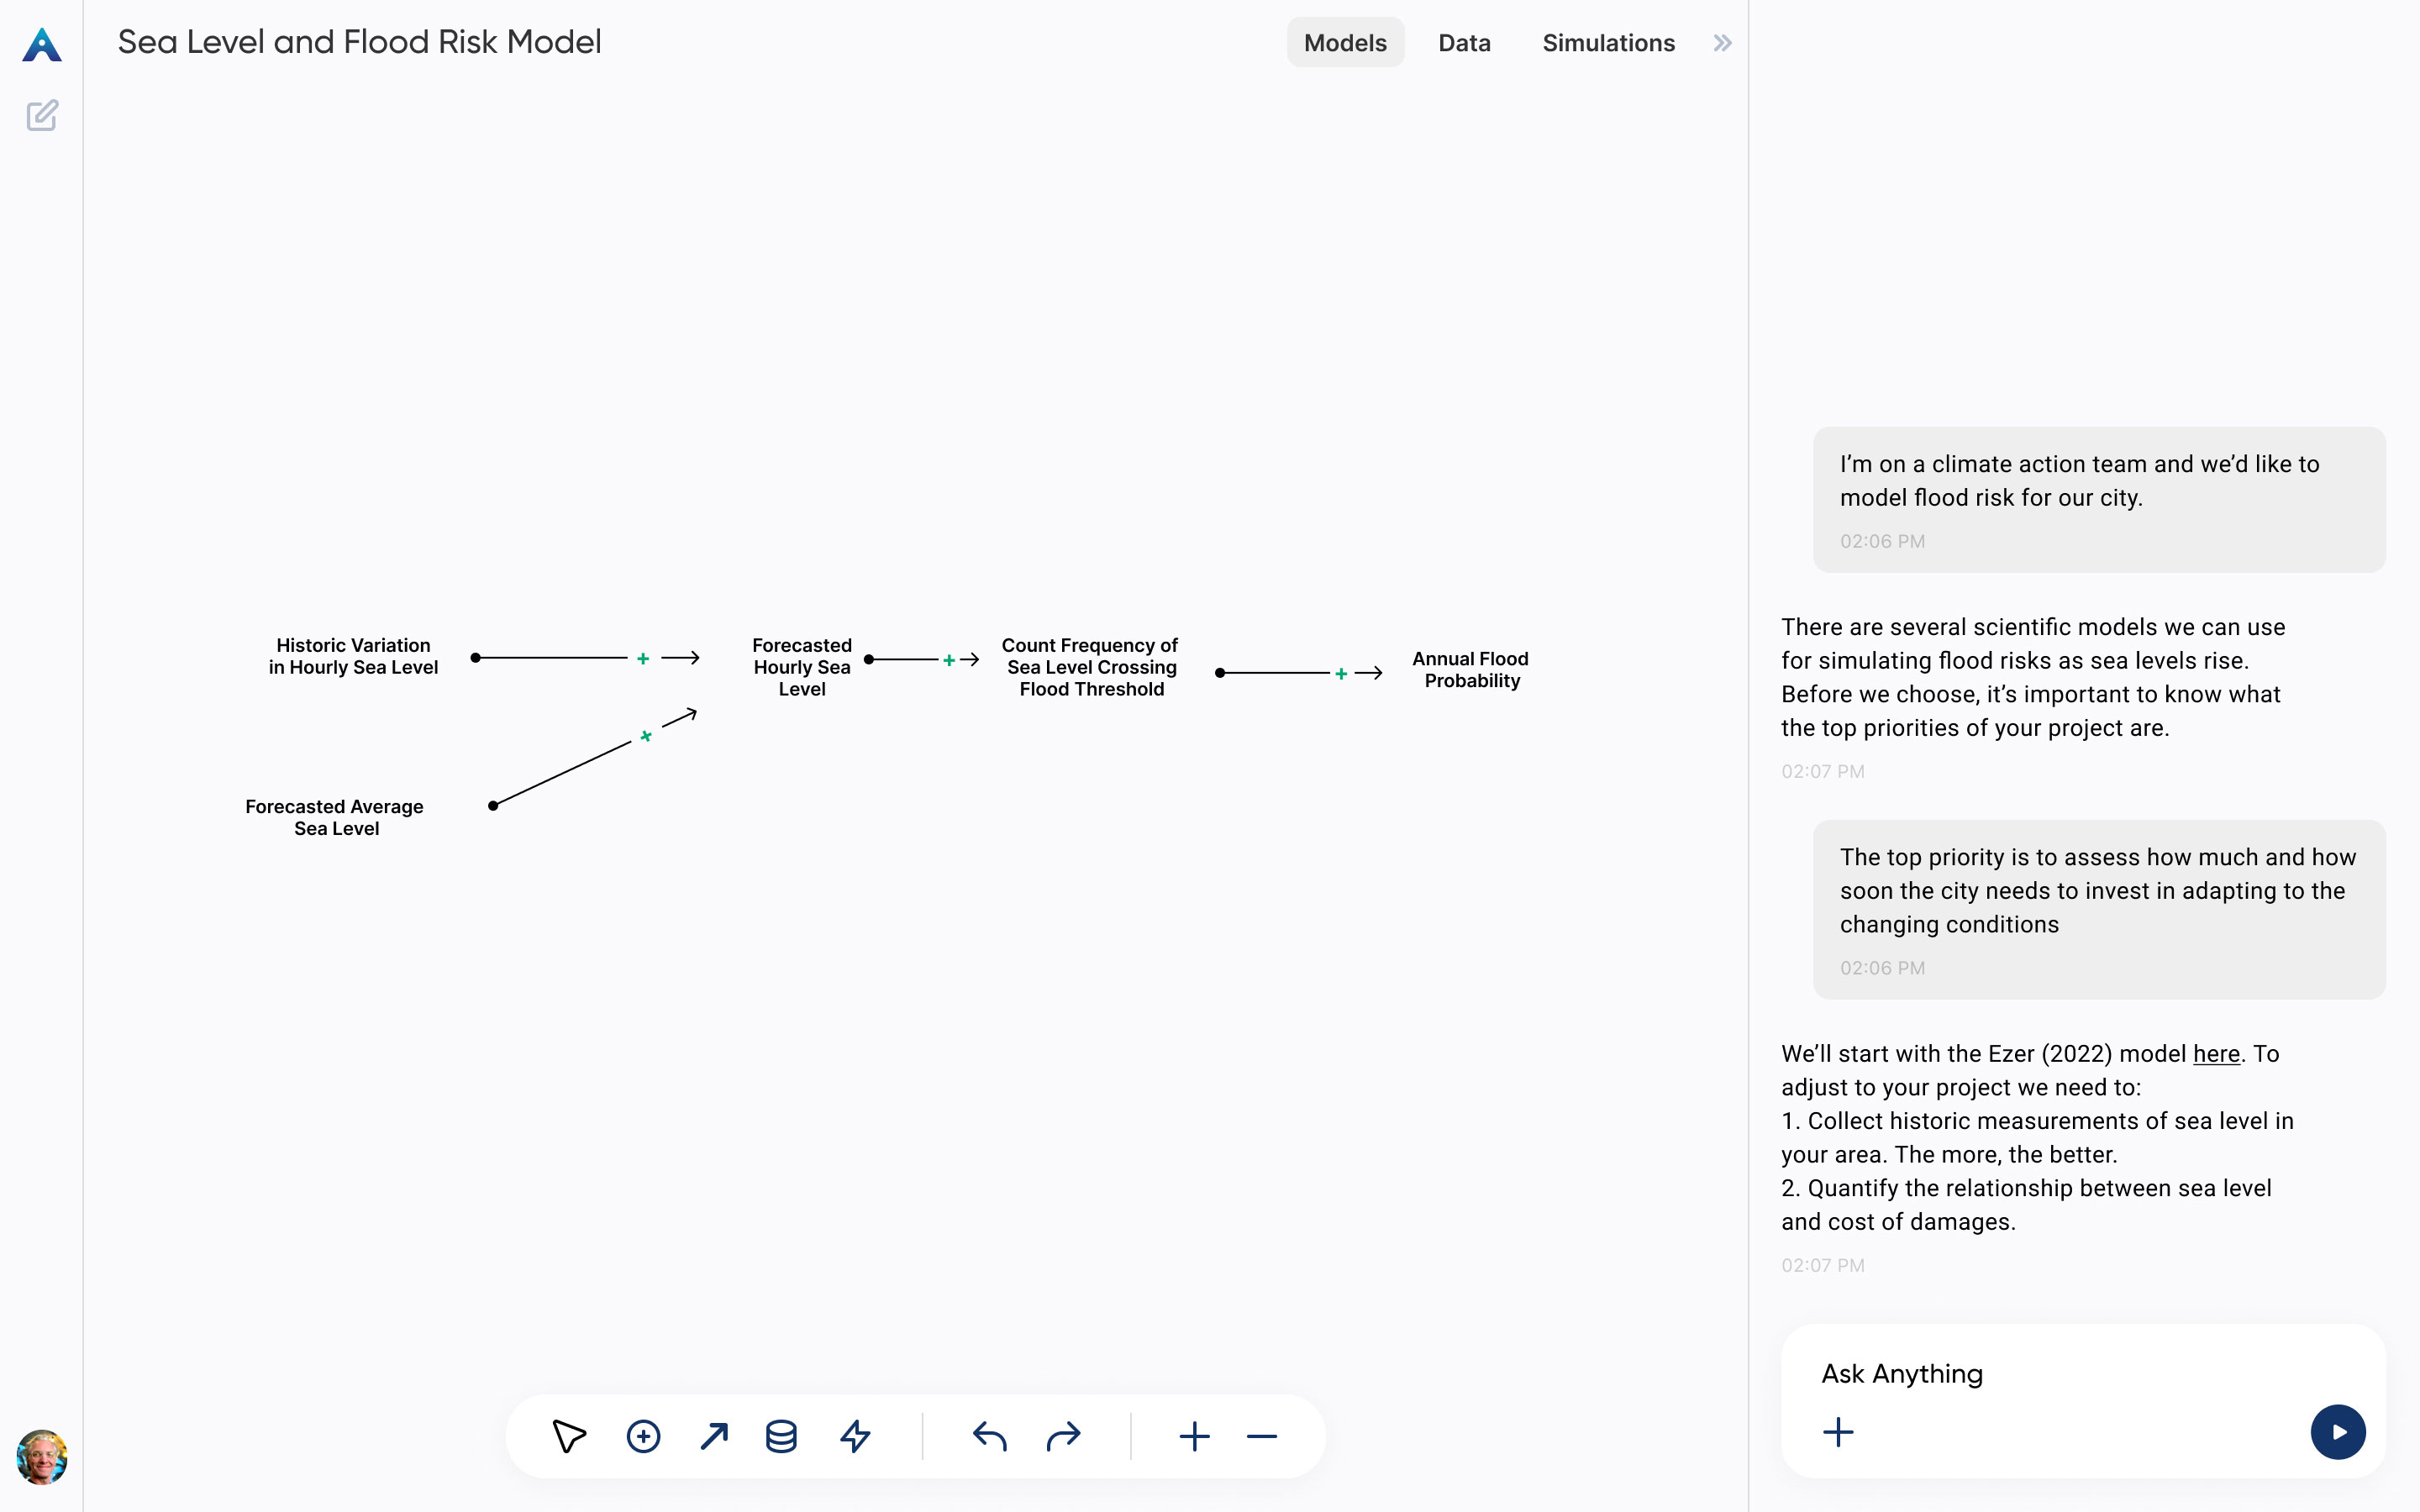Click the database stack icon

pyautogui.click(x=781, y=1436)
